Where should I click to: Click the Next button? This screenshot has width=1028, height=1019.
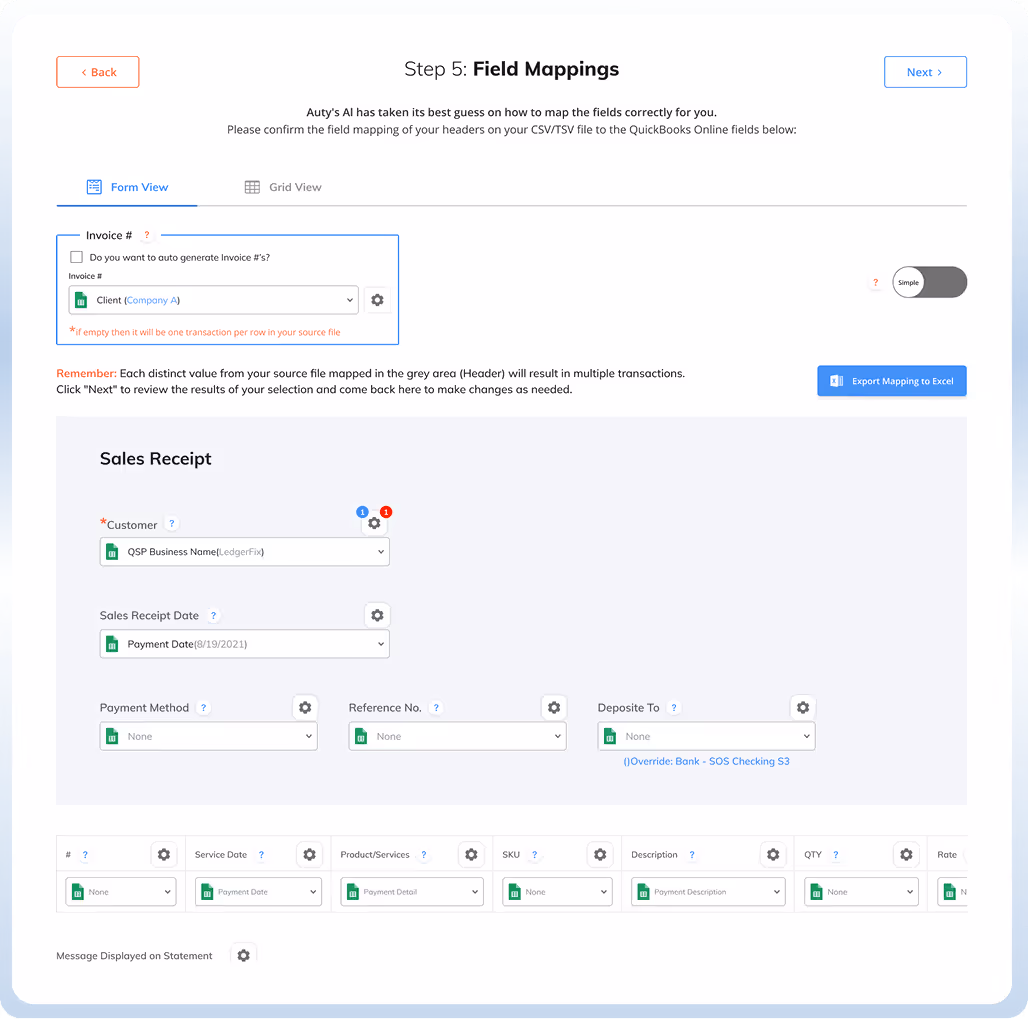point(925,72)
